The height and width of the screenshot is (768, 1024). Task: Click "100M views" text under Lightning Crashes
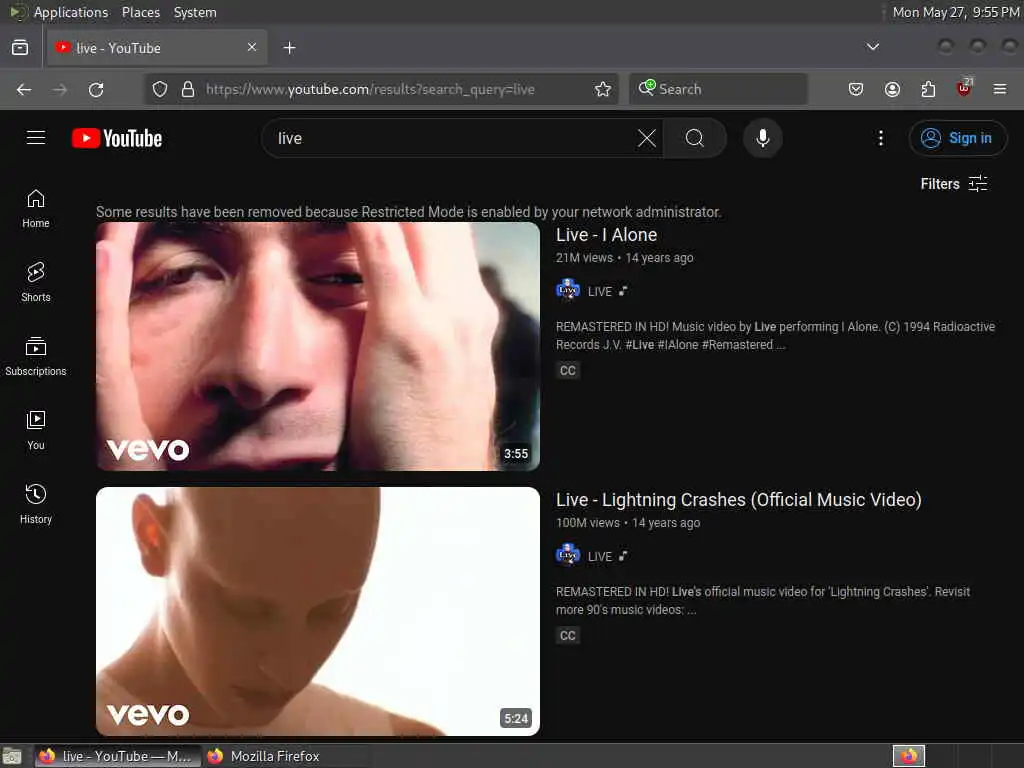(x=588, y=522)
